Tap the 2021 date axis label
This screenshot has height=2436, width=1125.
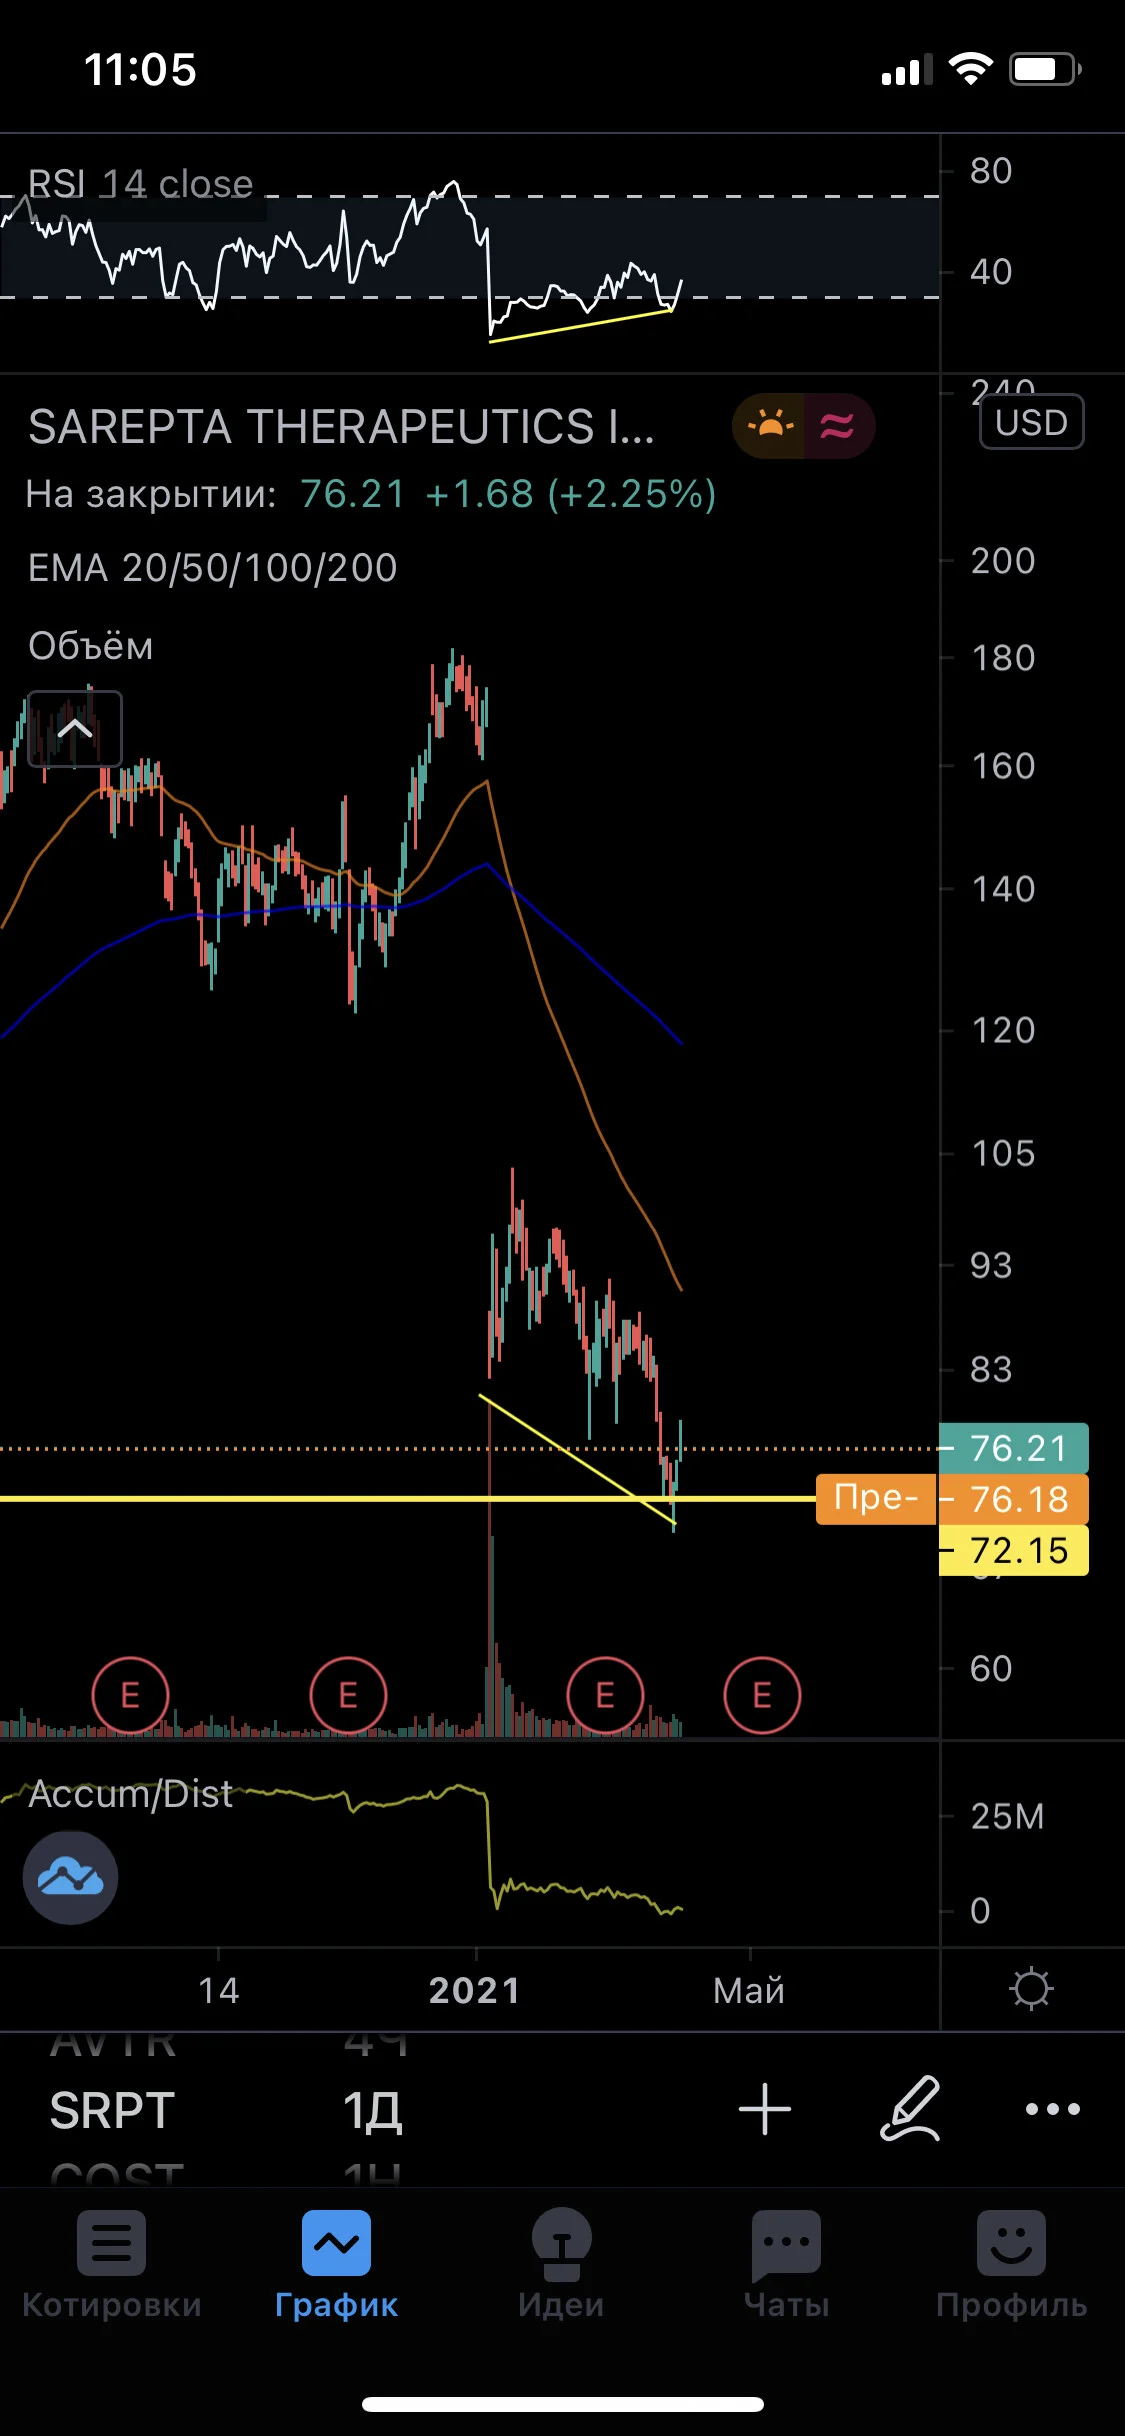click(475, 1990)
